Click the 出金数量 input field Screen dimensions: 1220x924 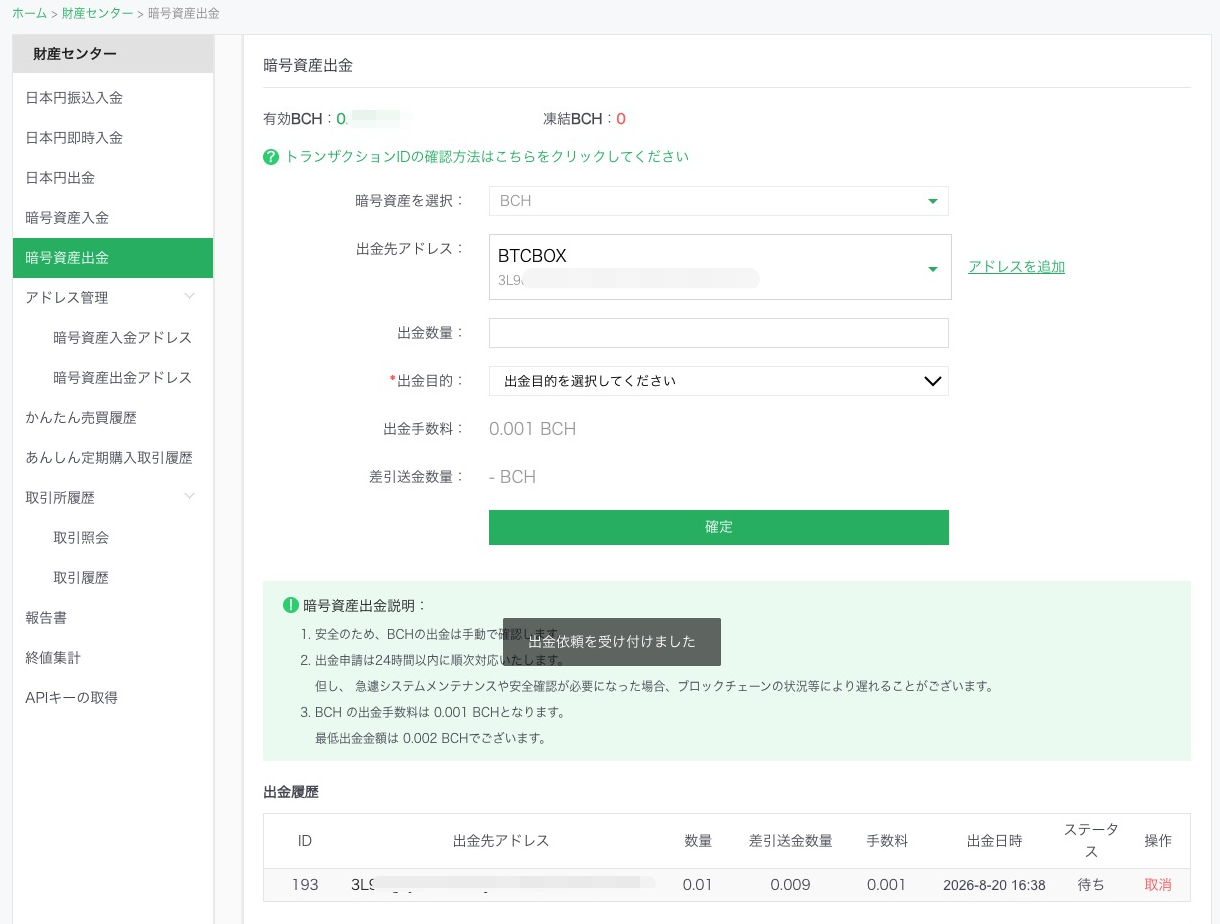pos(718,333)
